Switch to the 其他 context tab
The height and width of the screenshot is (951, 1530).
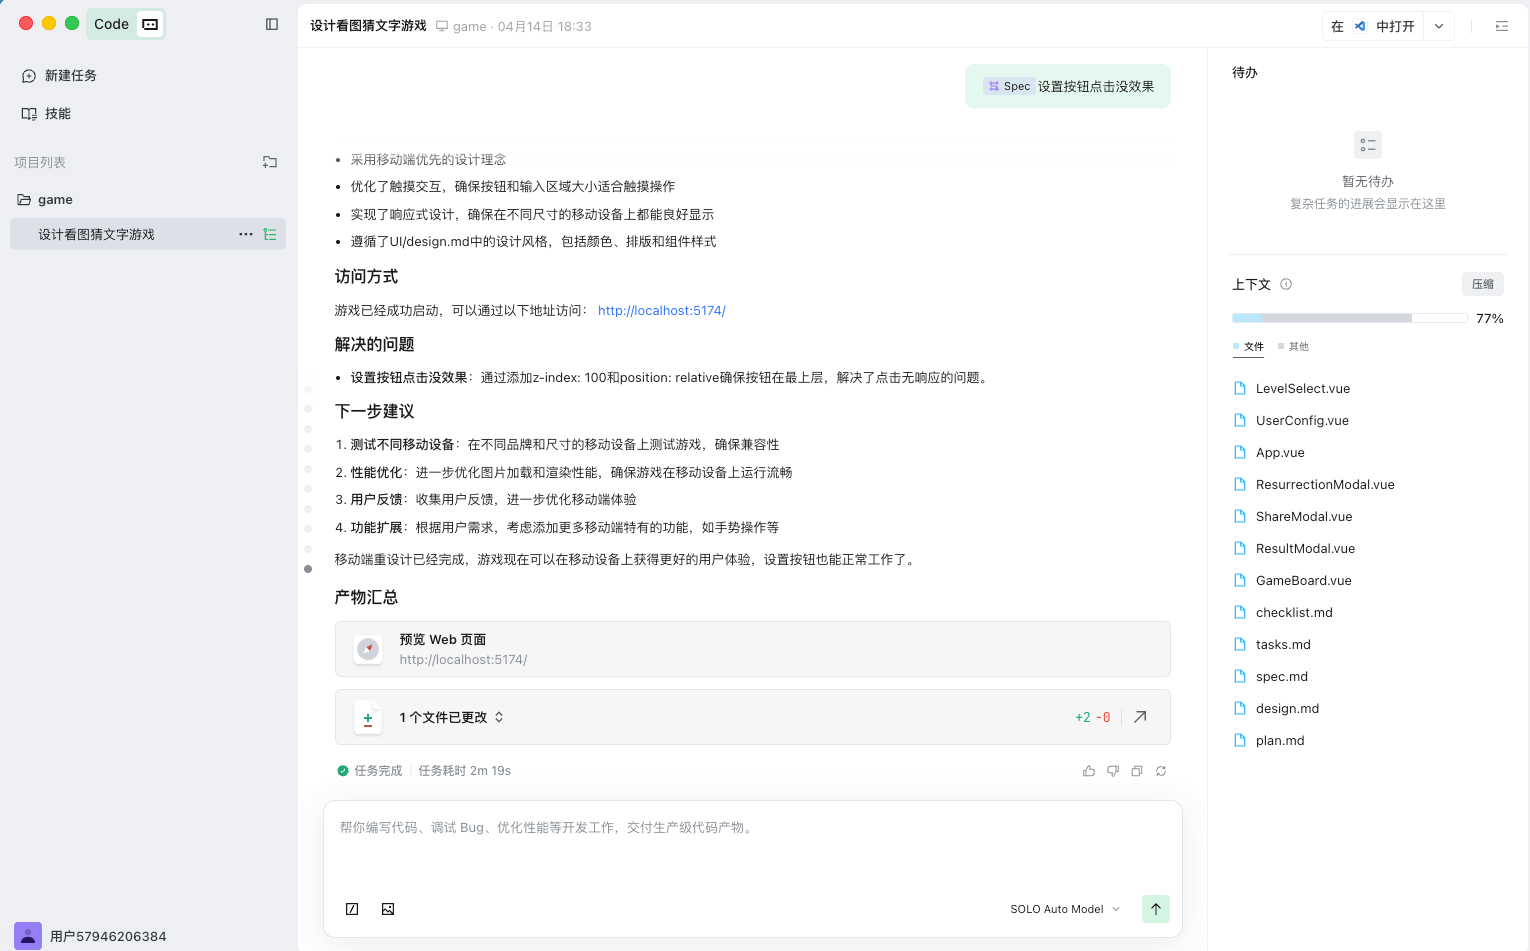1297,347
